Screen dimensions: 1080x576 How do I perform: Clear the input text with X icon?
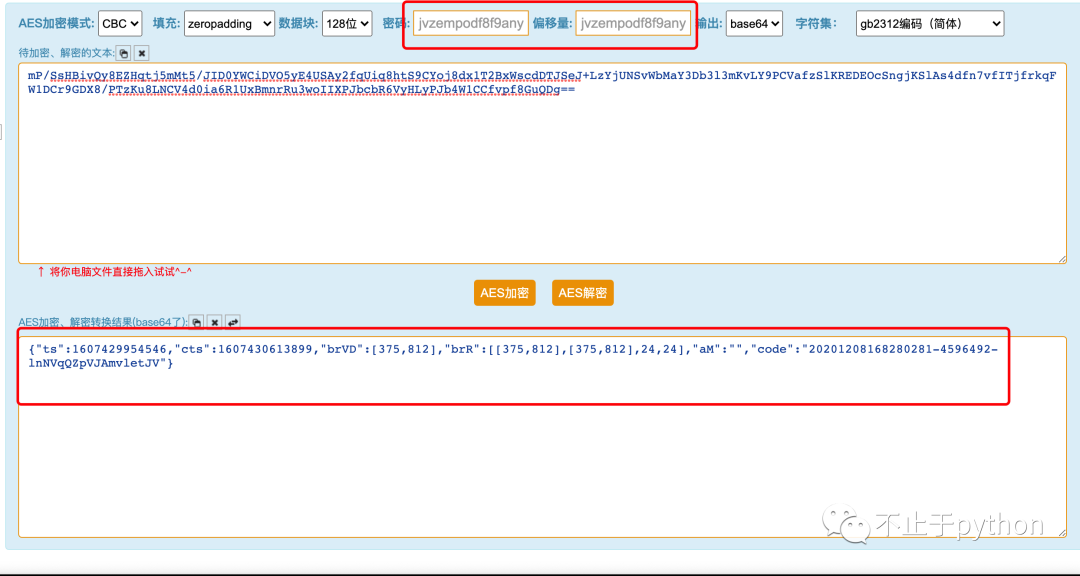[142, 53]
